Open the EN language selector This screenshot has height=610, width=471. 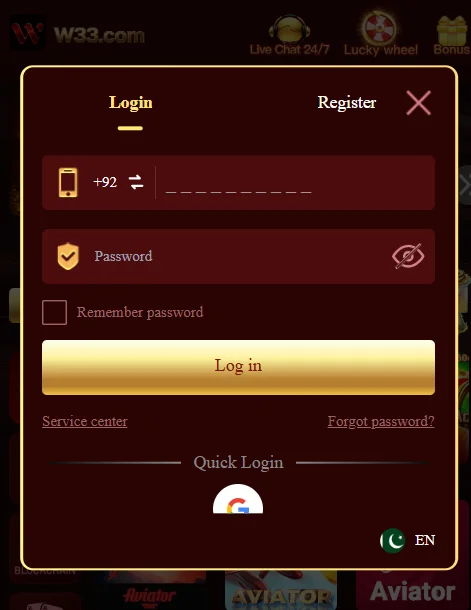click(425, 540)
